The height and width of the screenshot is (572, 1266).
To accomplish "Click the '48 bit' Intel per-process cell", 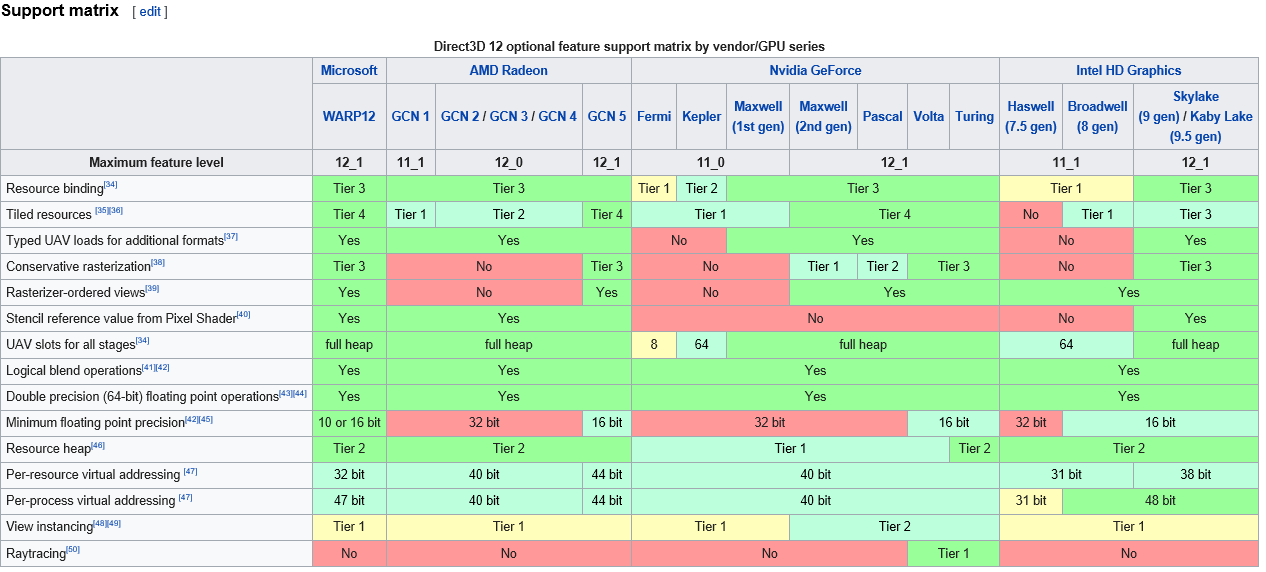I will point(1160,500).
